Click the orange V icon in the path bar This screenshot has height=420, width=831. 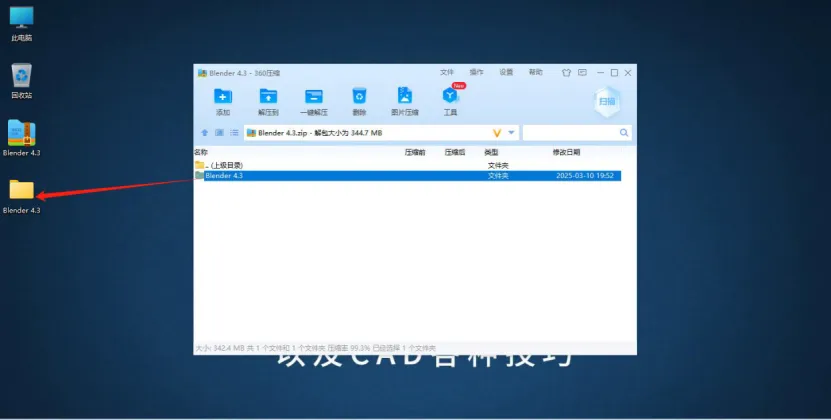point(497,133)
